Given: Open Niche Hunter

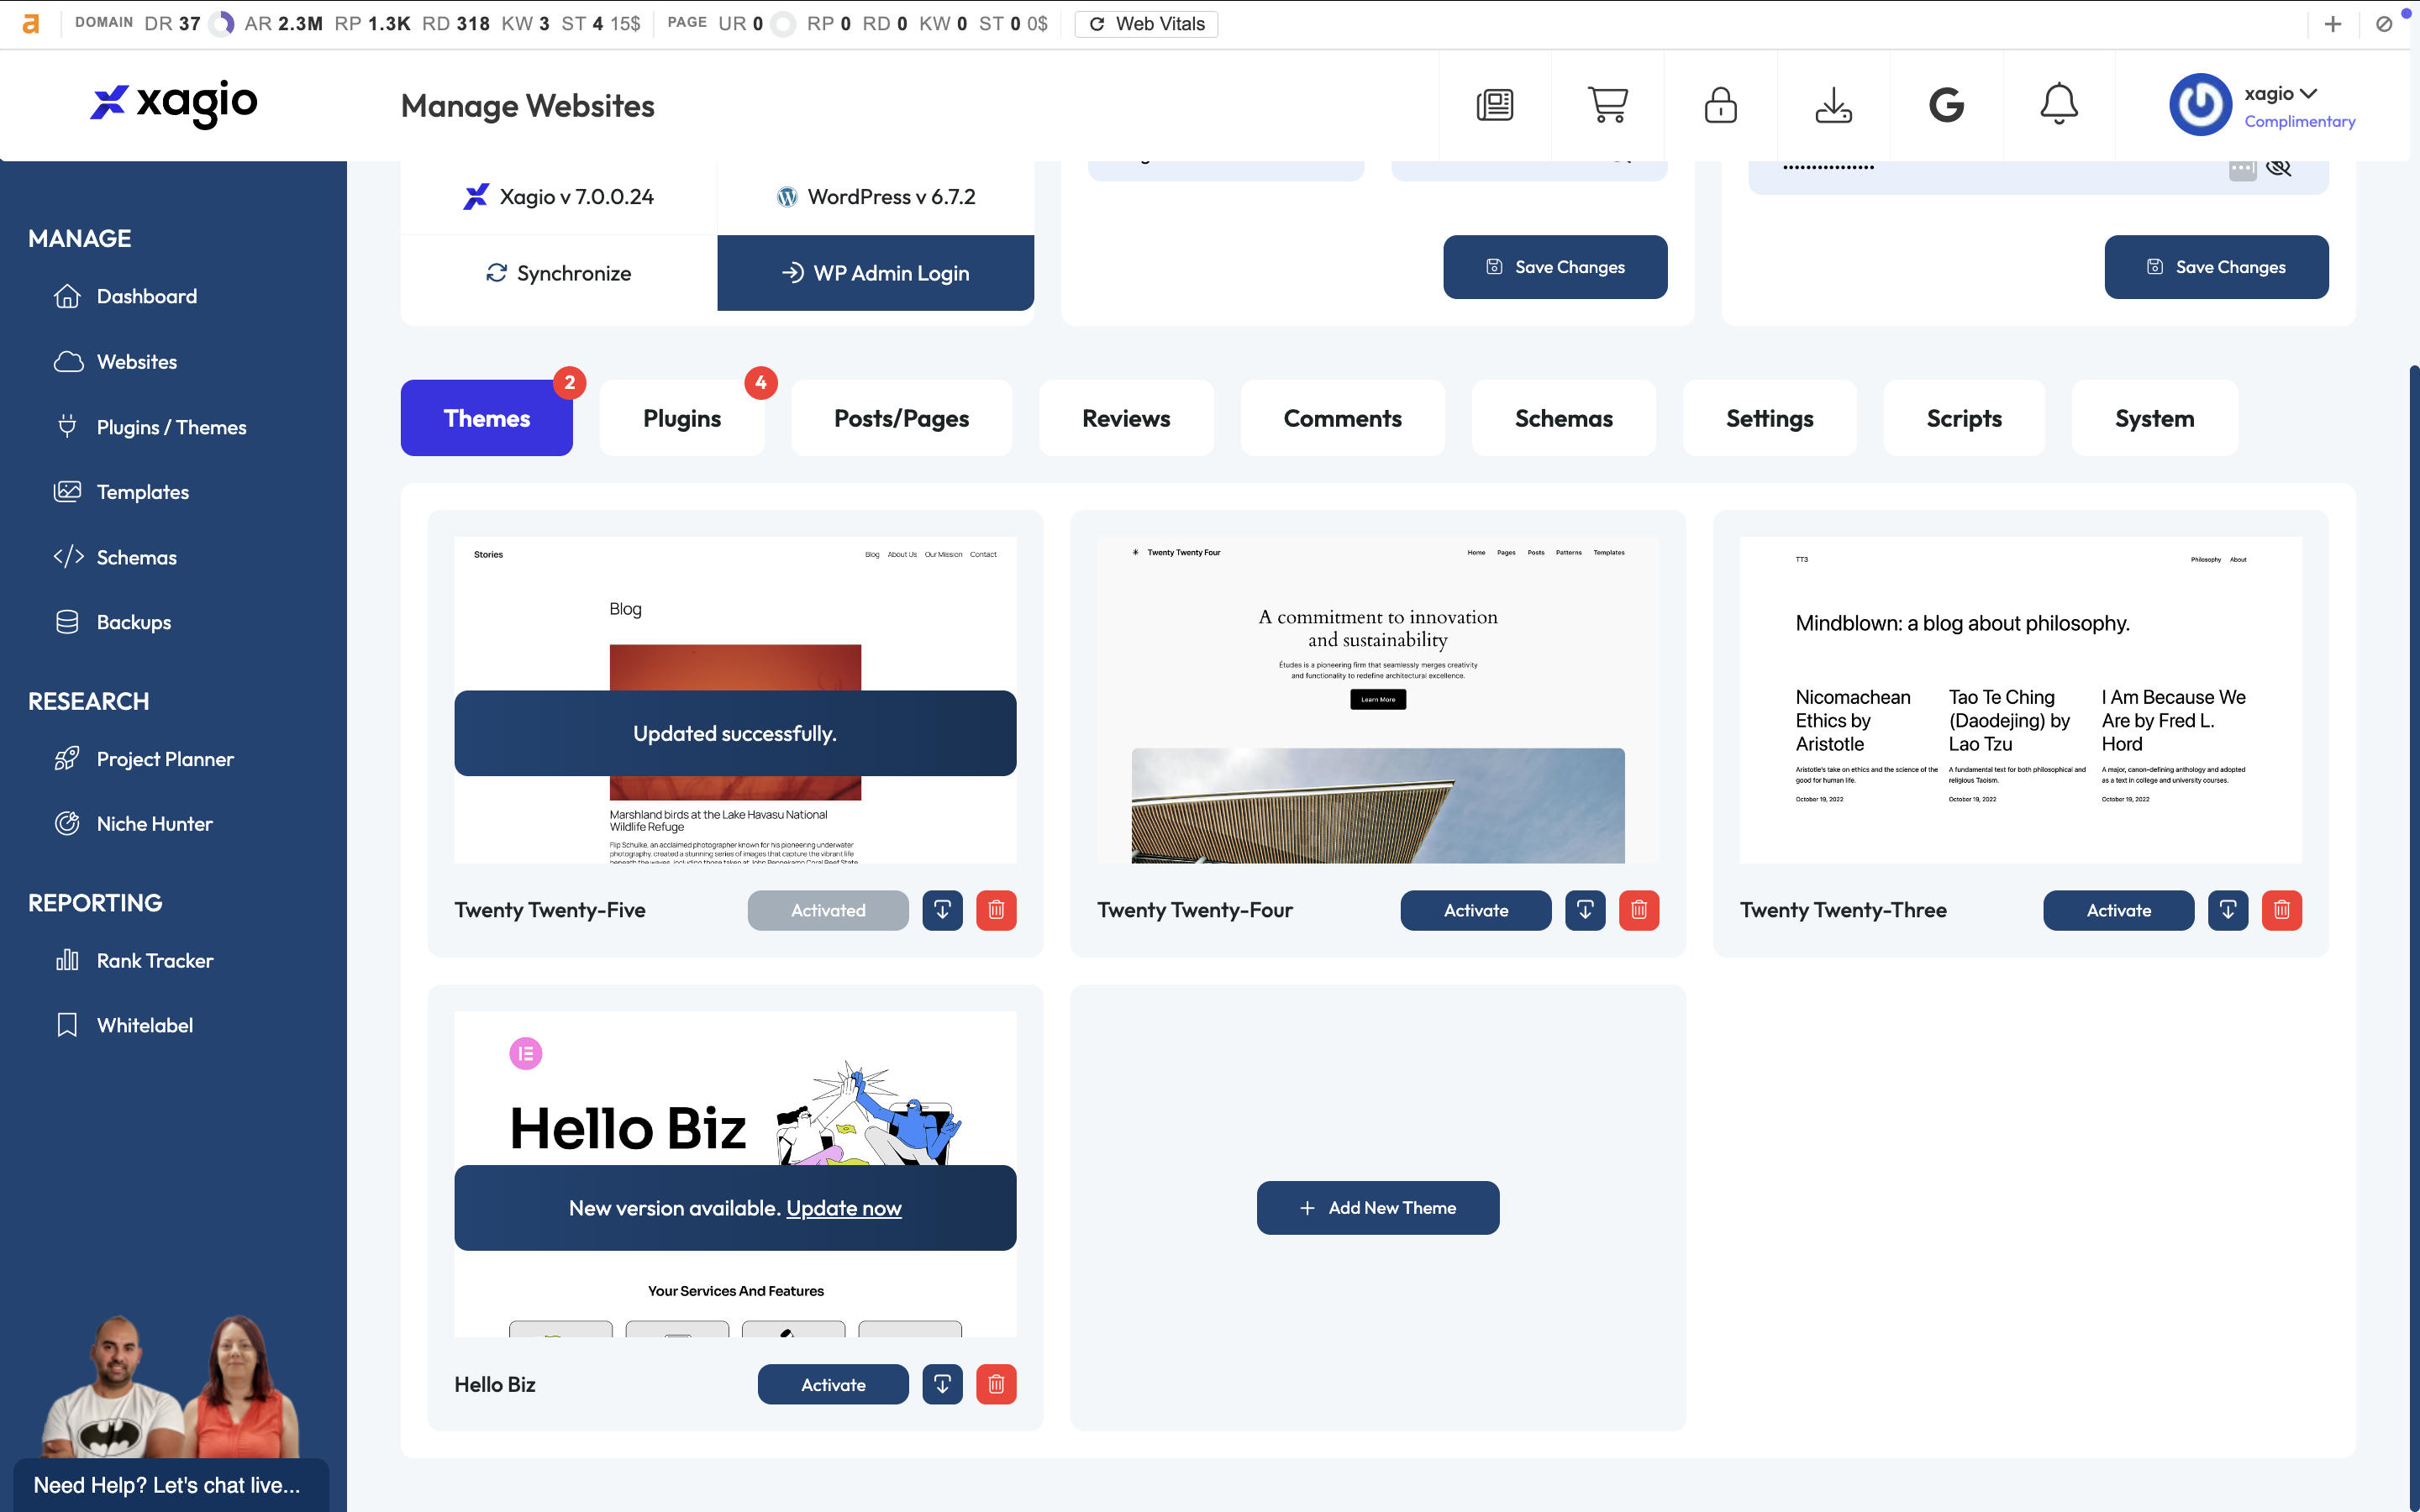Looking at the screenshot, I should (x=134, y=824).
